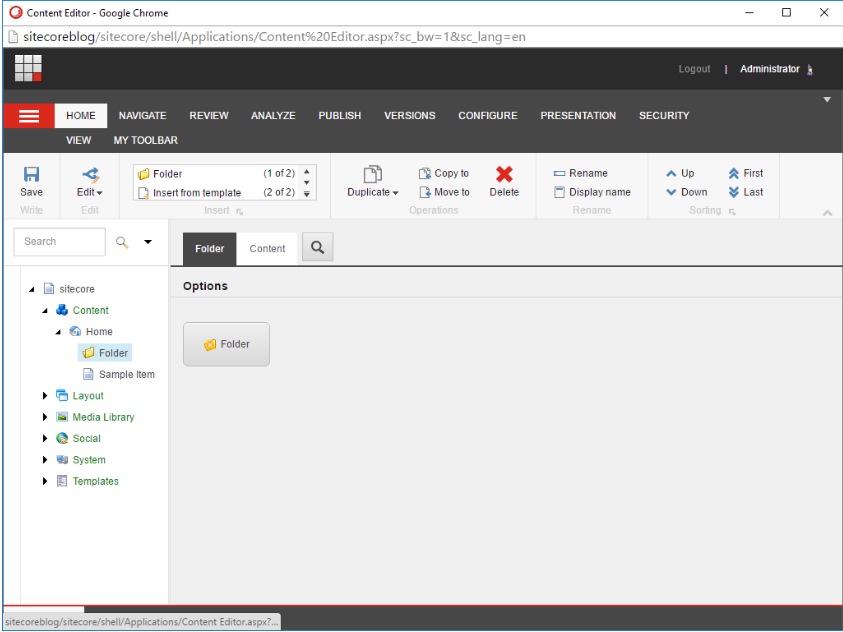Click the Rename icon
Viewport: 843px width, 632px height.
(x=559, y=173)
